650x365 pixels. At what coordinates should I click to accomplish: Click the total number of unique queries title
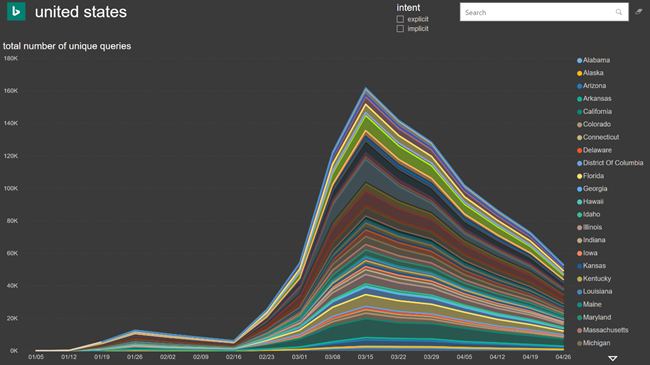[x=67, y=46]
